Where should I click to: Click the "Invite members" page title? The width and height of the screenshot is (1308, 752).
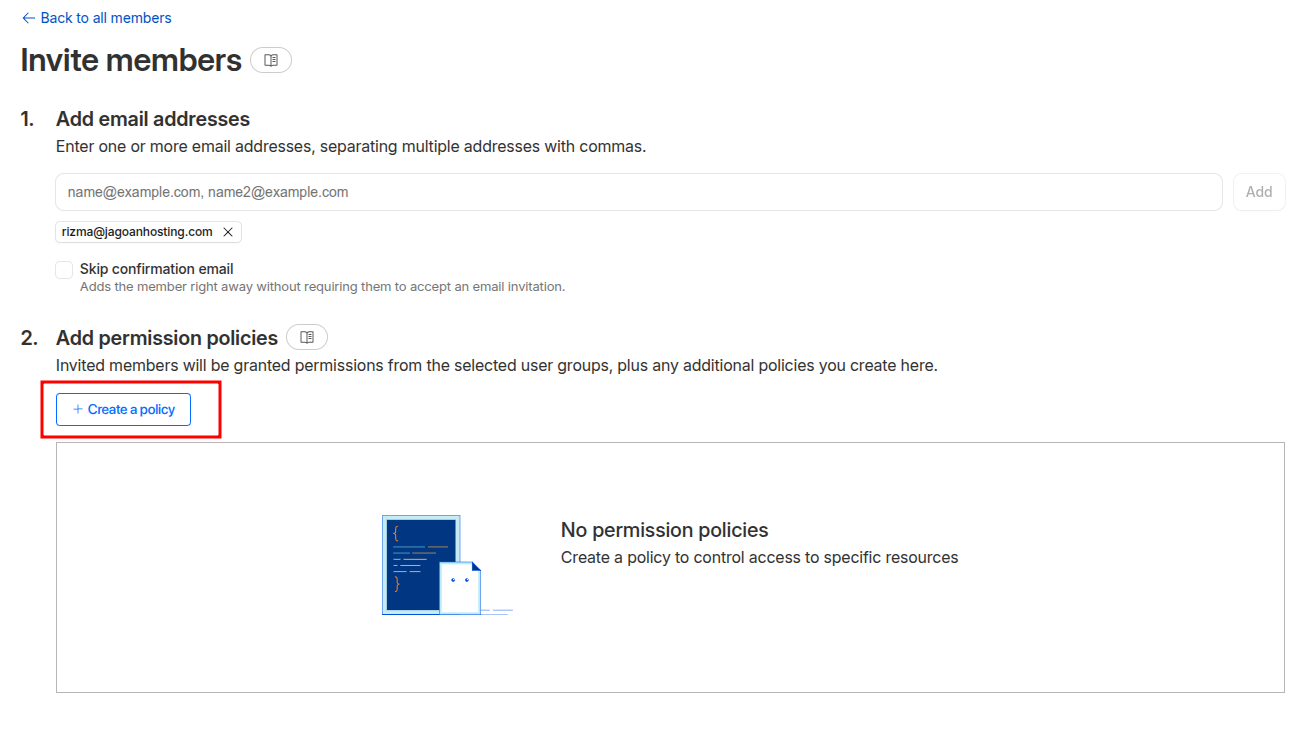131,60
